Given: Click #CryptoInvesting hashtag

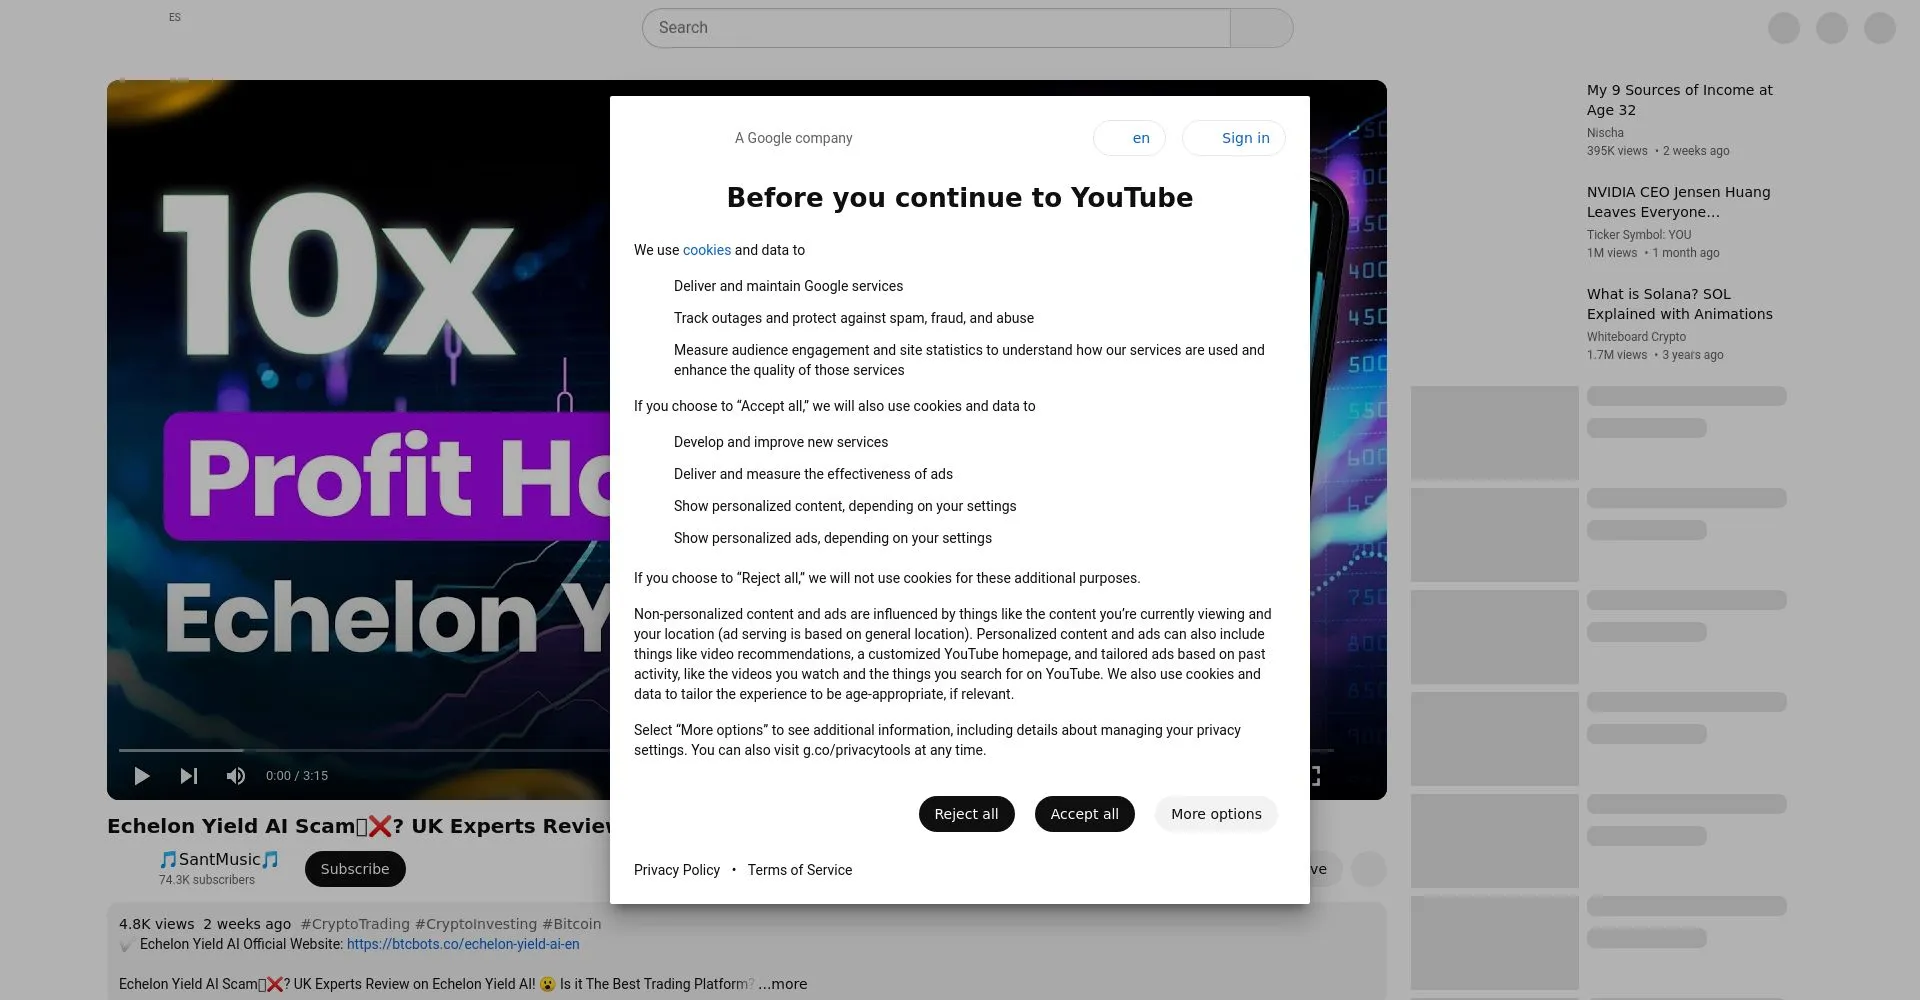Looking at the screenshot, I should [475, 924].
